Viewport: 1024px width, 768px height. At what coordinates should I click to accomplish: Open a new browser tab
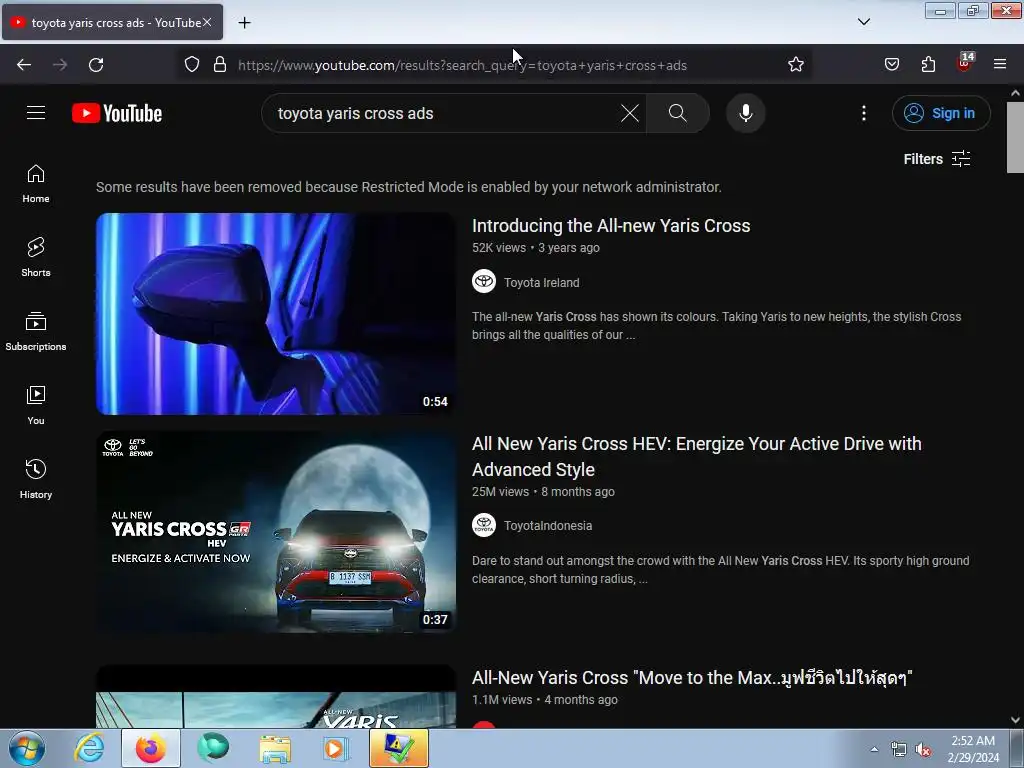pos(244,23)
